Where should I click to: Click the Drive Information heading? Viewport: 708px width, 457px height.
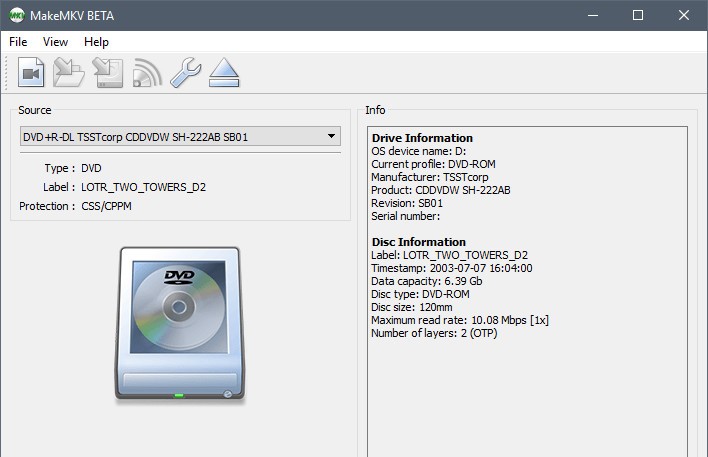click(422, 138)
